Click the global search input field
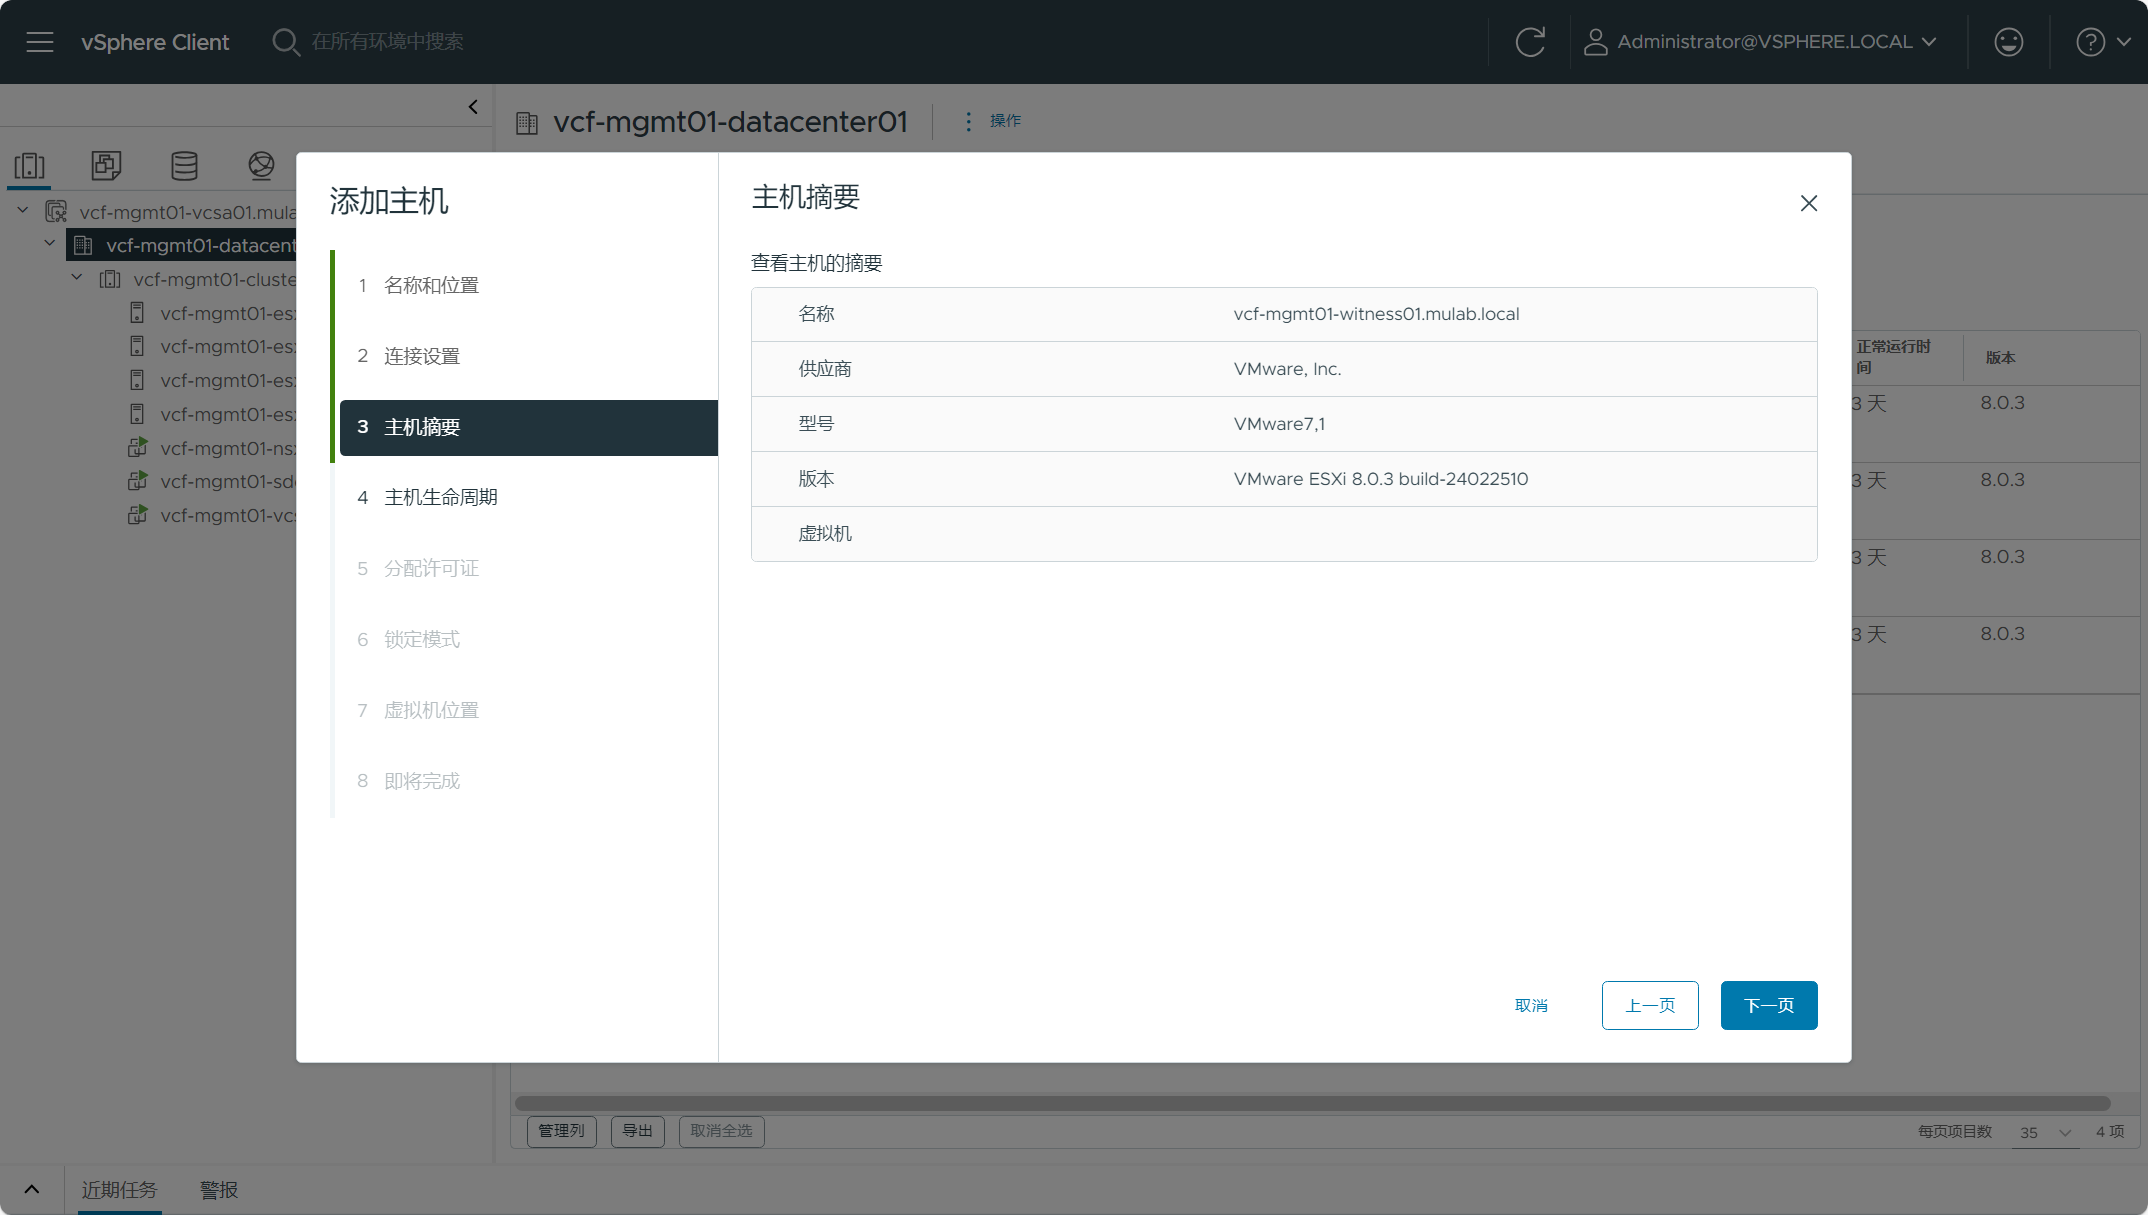Viewport: 2148px width, 1215px height. click(x=387, y=42)
